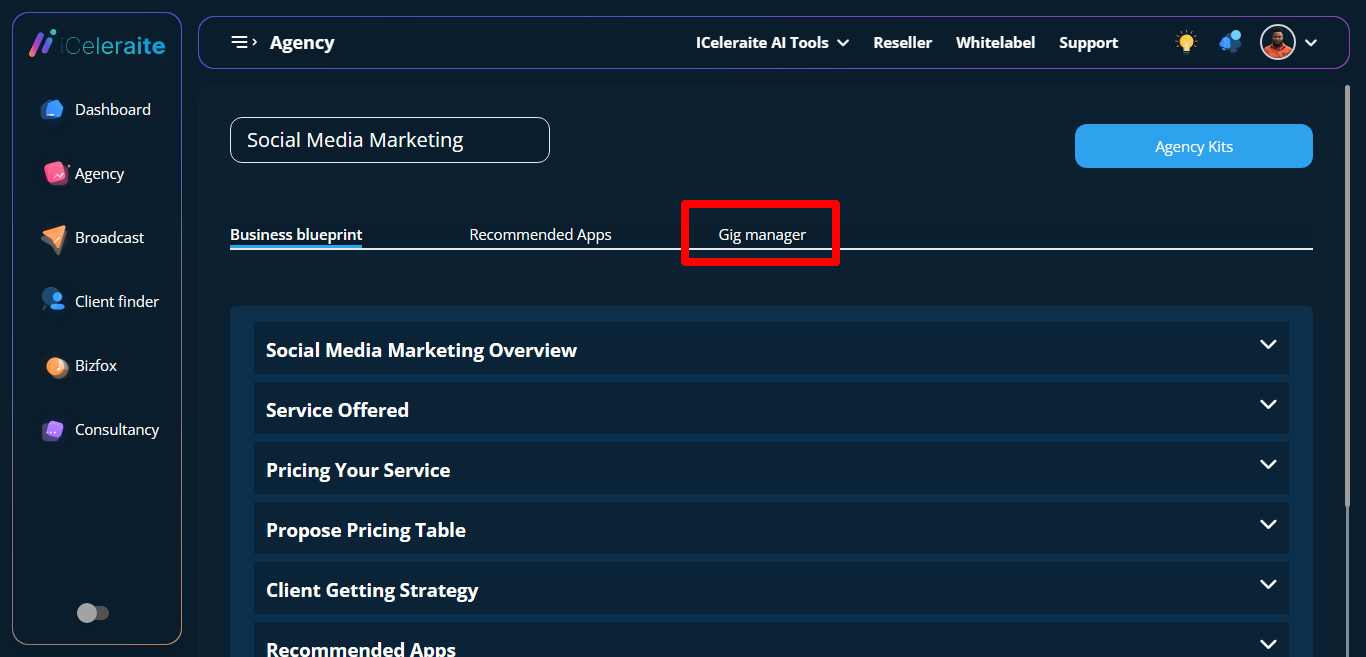
Task: Switch to Gig manager tab
Action: click(x=762, y=235)
